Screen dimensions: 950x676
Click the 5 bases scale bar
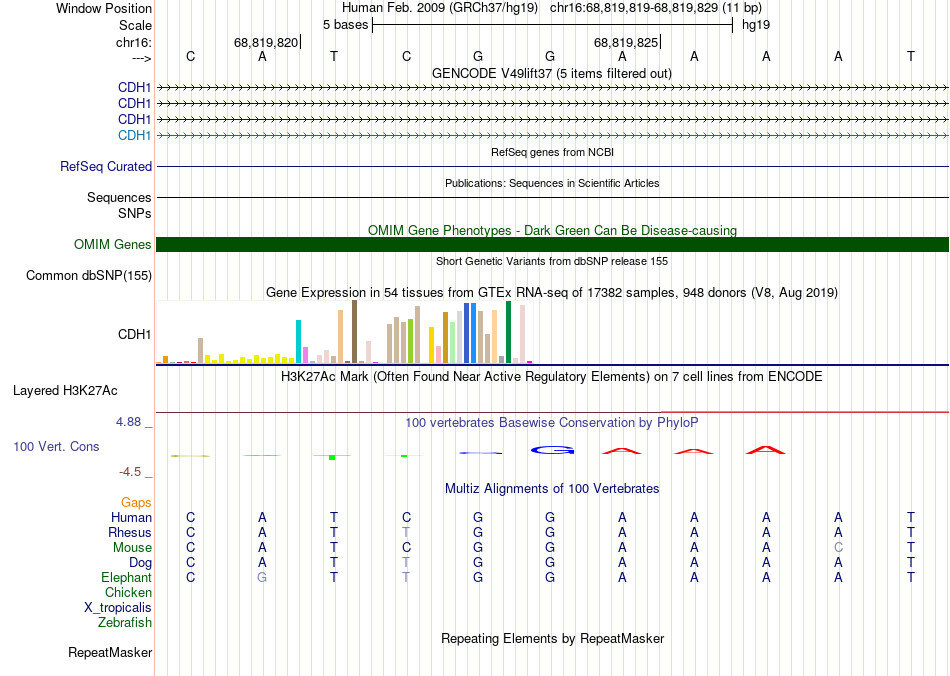552,23
